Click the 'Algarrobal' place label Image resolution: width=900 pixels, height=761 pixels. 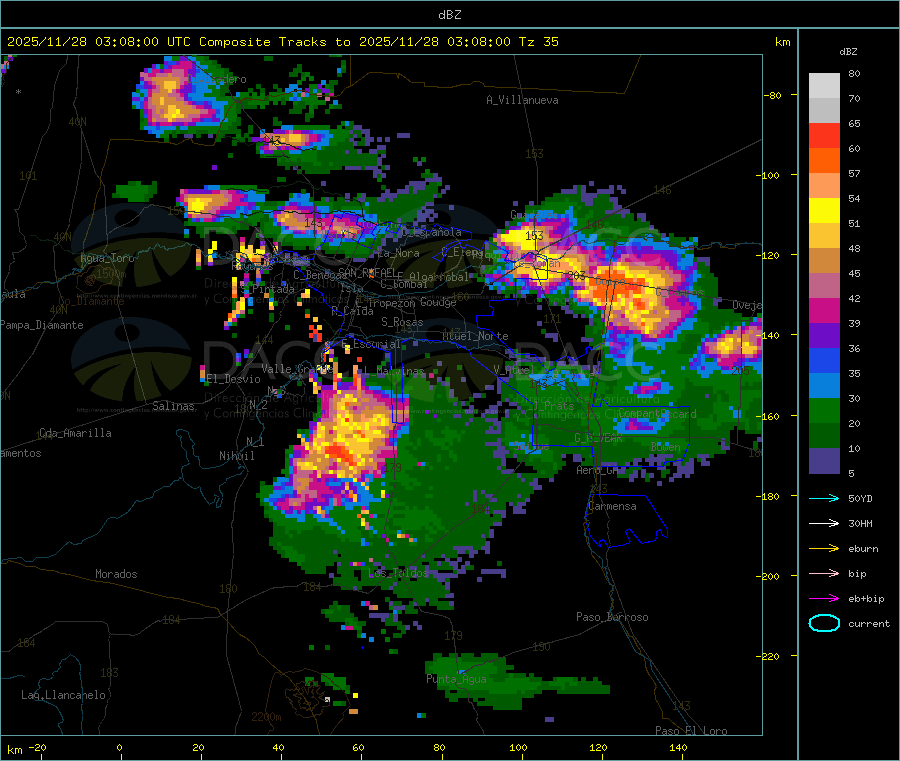439,277
